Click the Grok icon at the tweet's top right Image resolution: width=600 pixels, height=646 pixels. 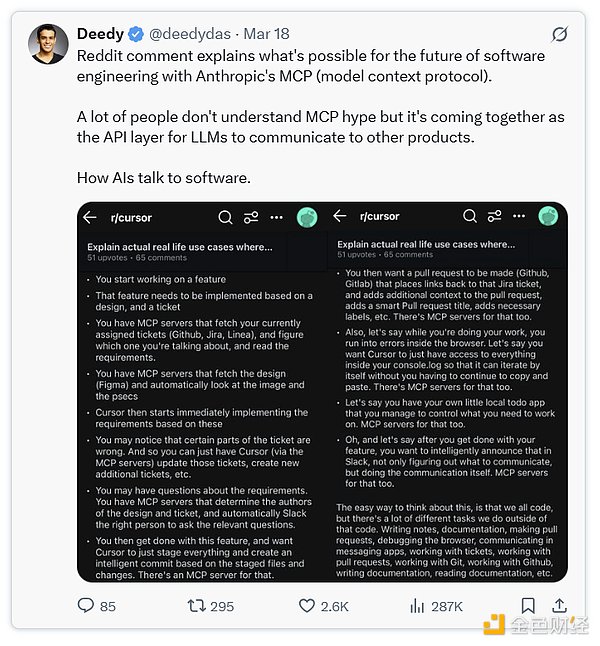point(560,35)
